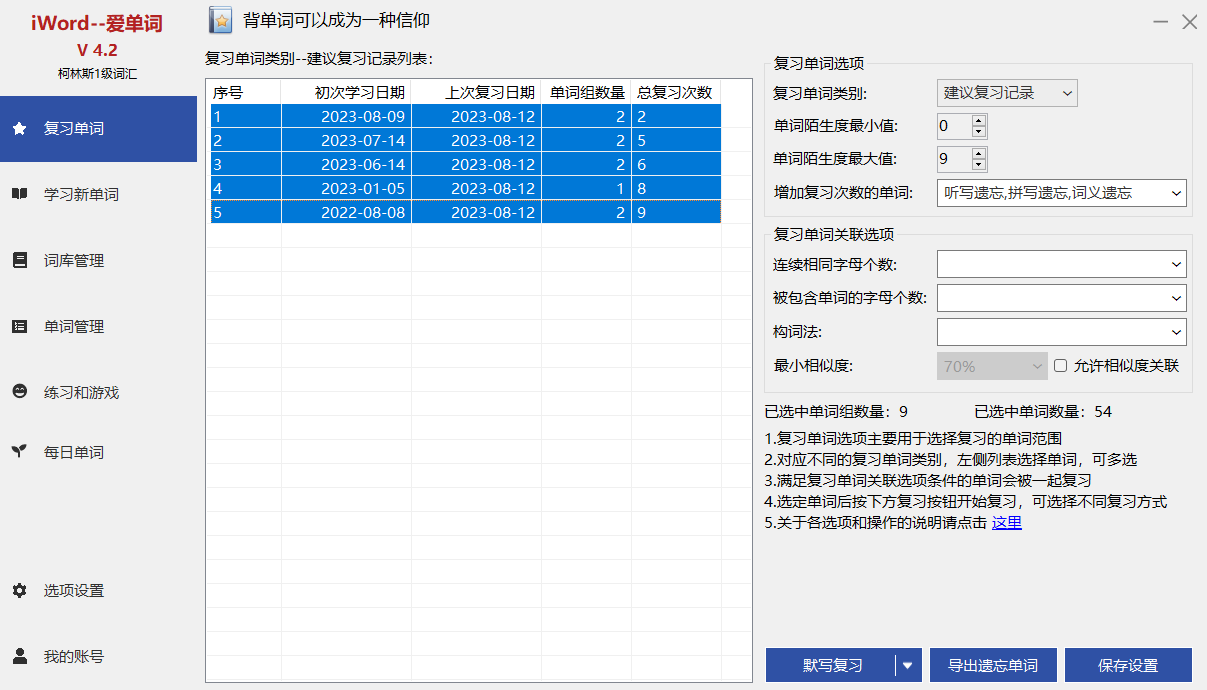The width and height of the screenshot is (1207, 690).
Task: Click the person icon for 我的账号
Action: tap(19, 657)
